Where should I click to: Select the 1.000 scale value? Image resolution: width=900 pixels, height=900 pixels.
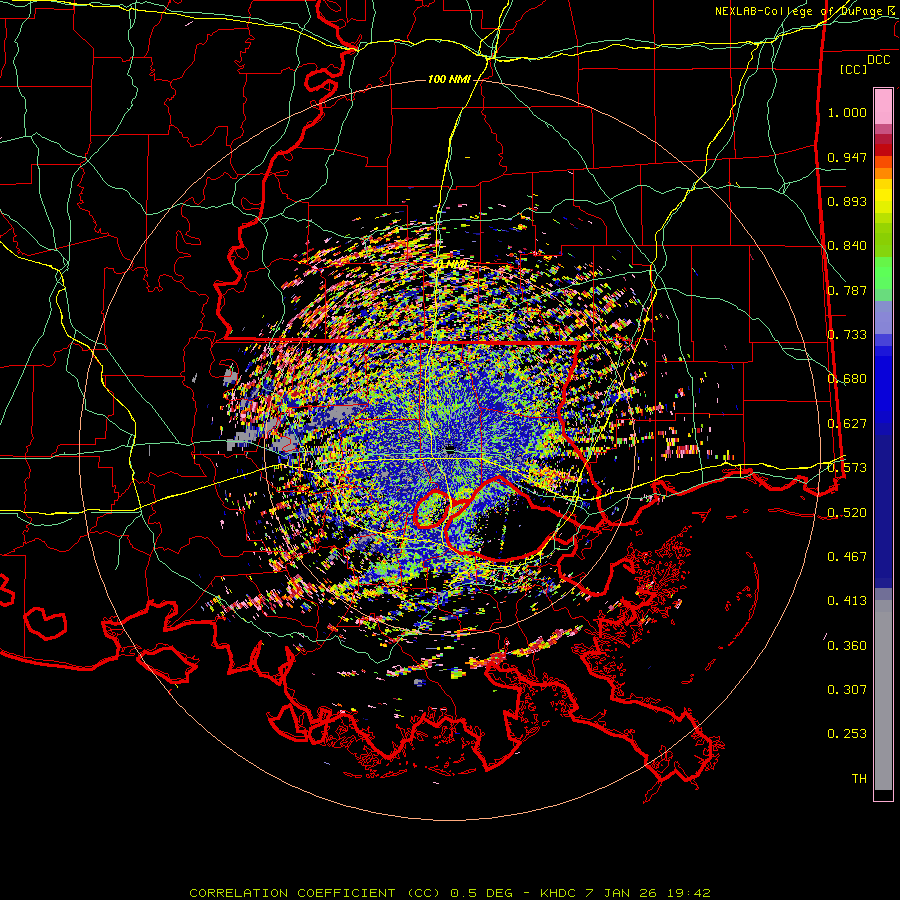(x=847, y=112)
